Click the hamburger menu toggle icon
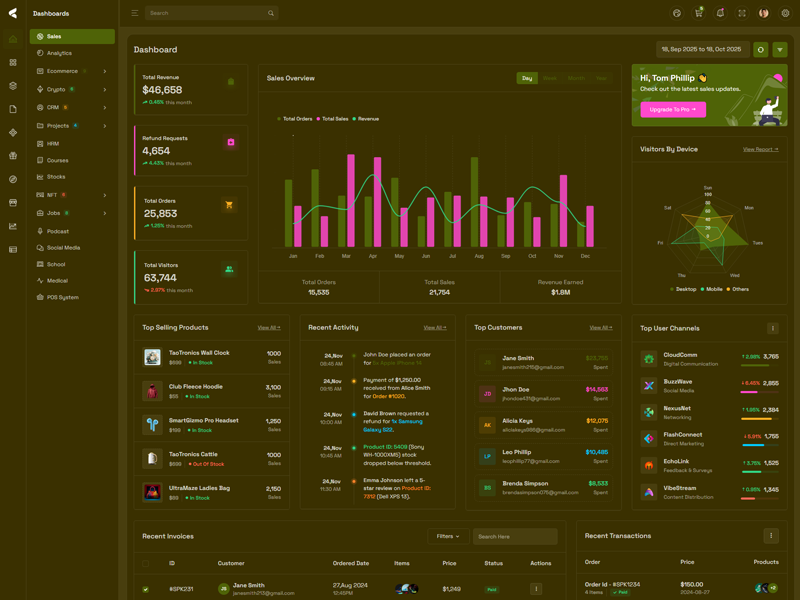 (135, 13)
